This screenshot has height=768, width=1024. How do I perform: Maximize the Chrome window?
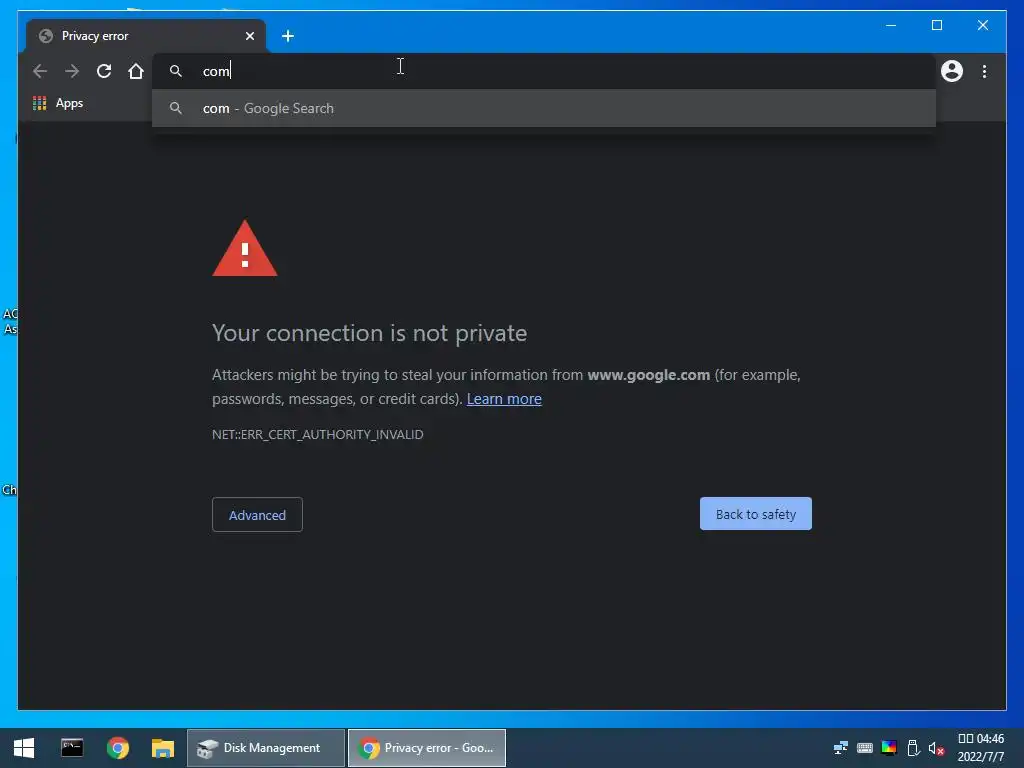[936, 25]
